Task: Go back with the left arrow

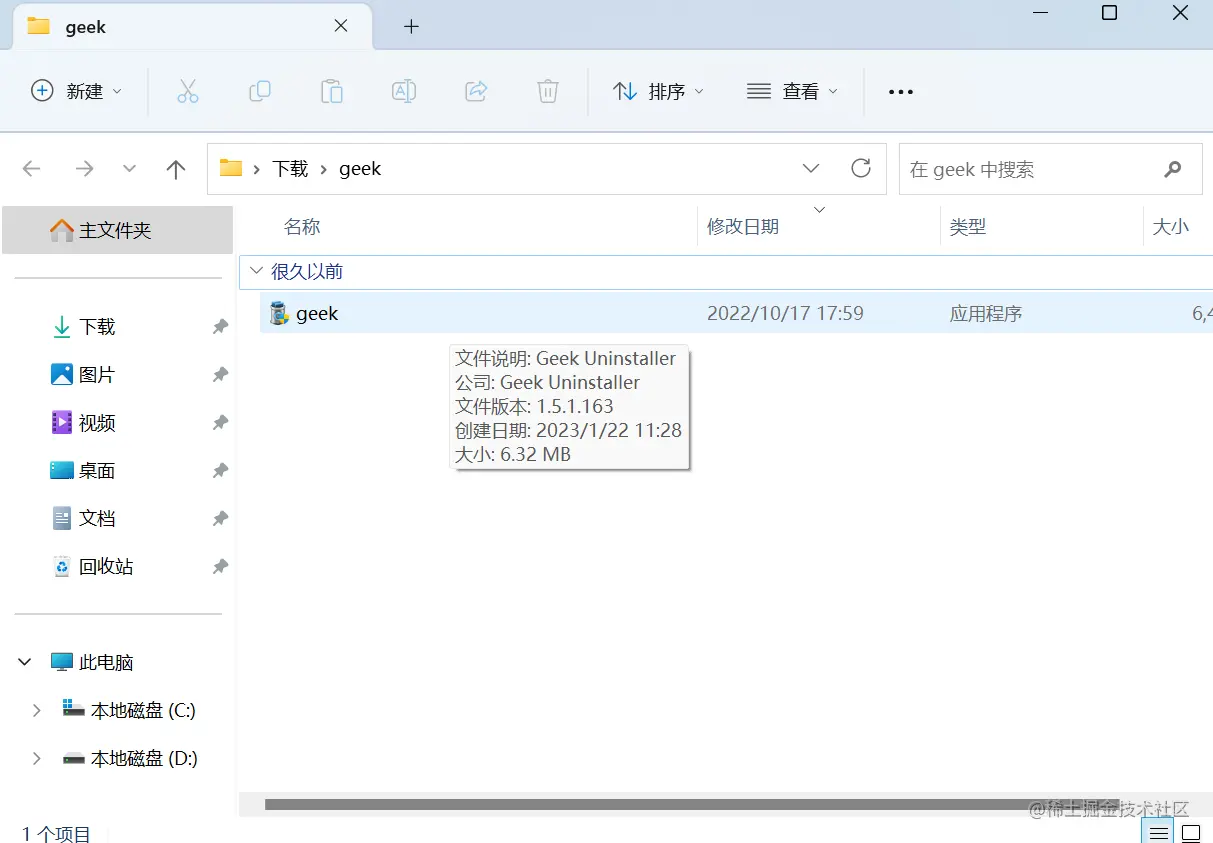Action: (x=31, y=169)
